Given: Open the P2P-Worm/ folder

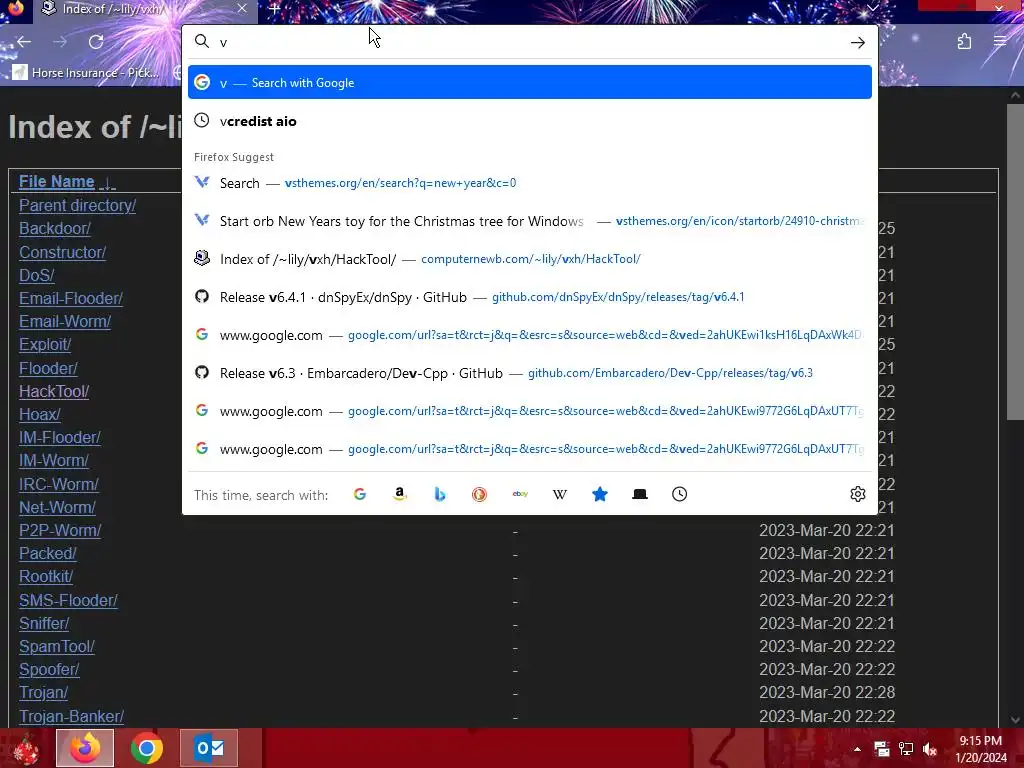Looking at the screenshot, I should 60,530.
